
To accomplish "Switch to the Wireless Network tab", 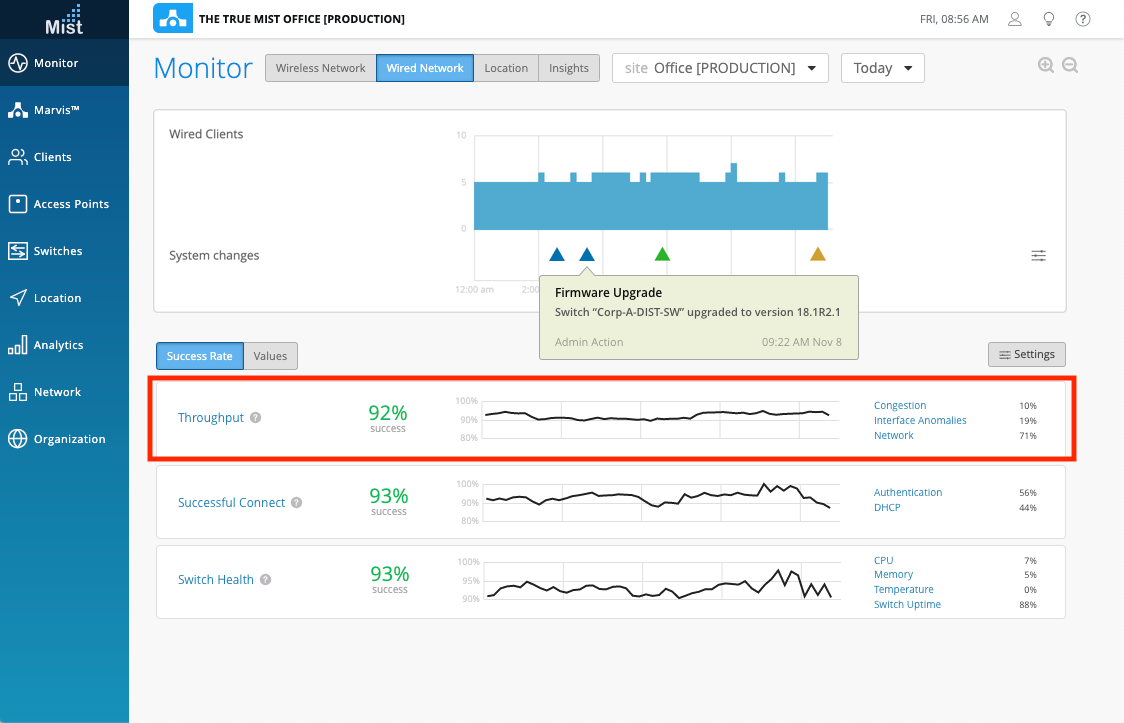I will [321, 68].
